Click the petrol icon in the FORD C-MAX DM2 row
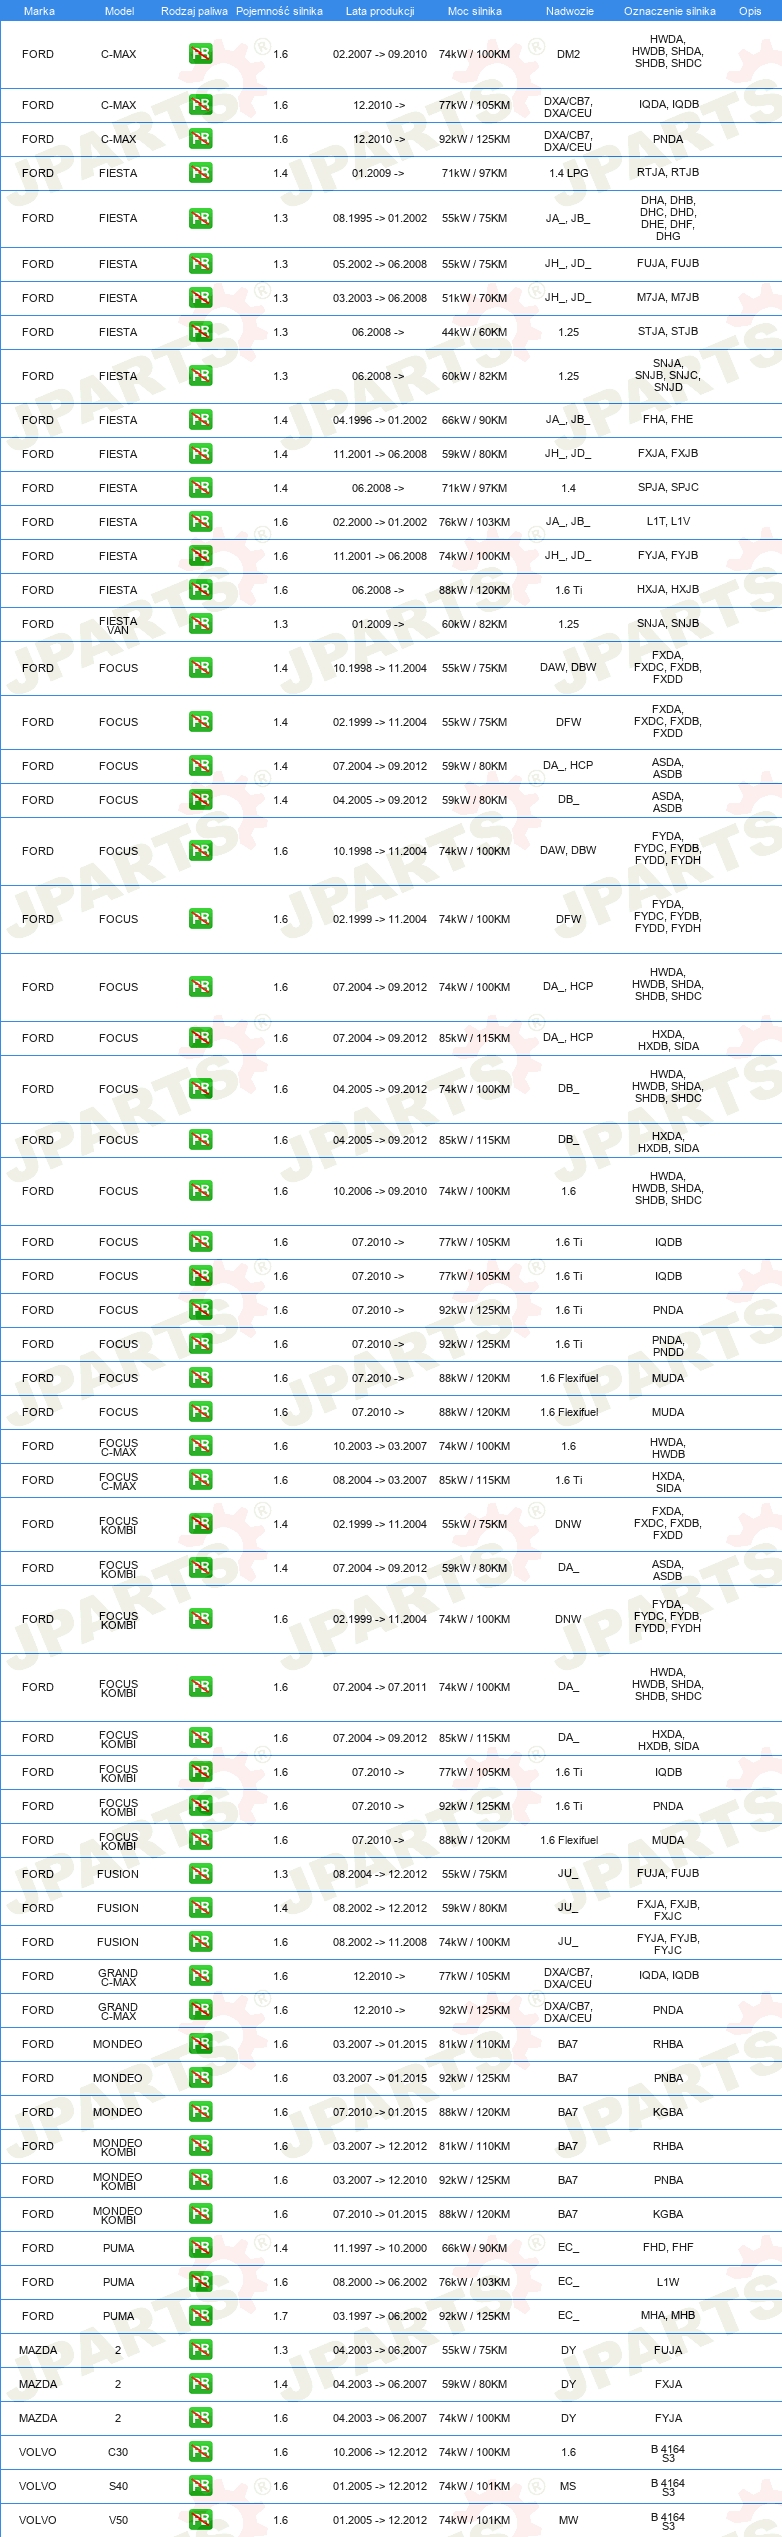The height and width of the screenshot is (2537, 782). [200, 54]
